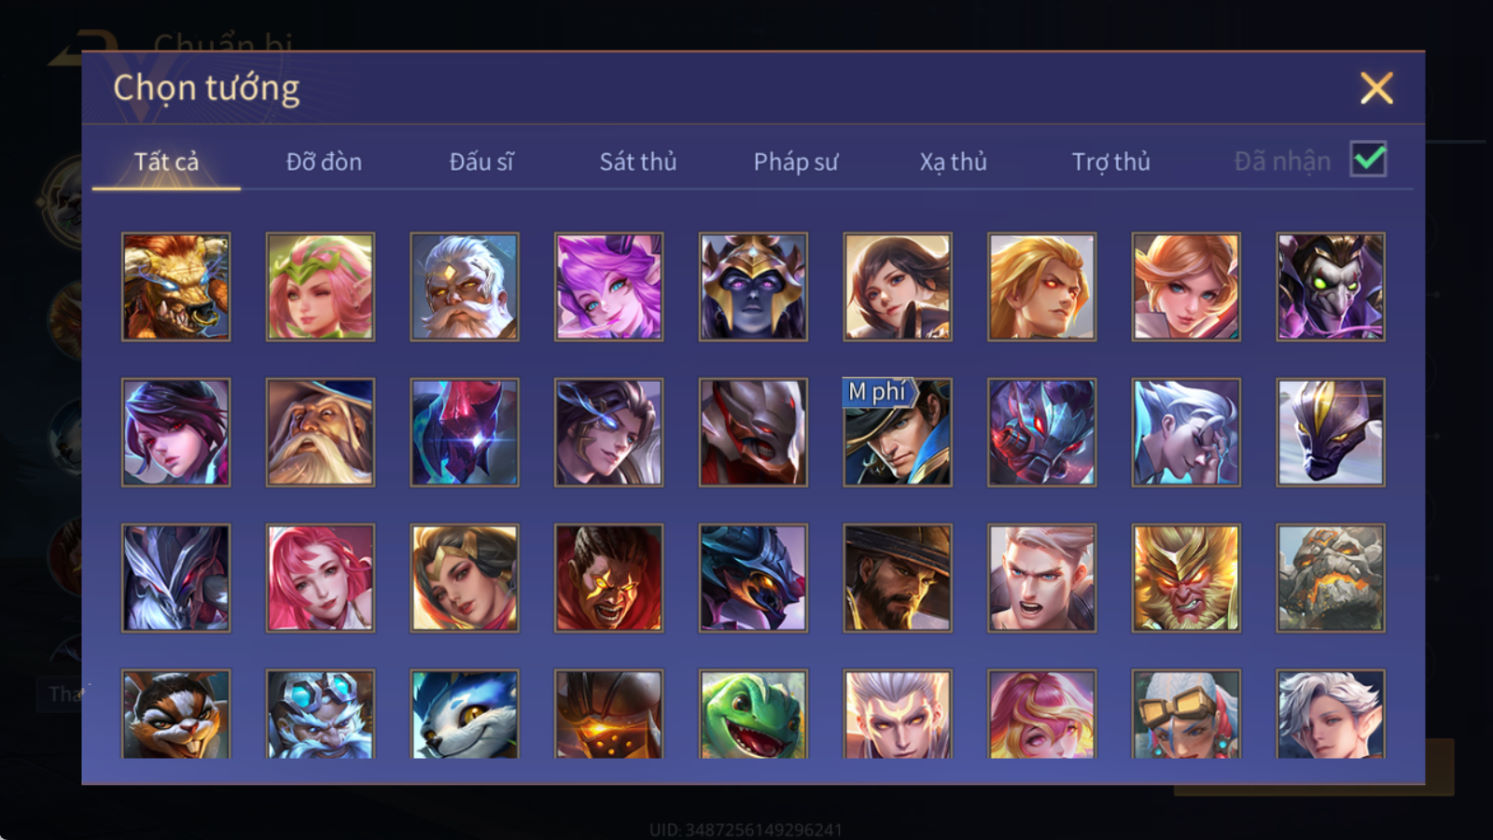Choose the blue raccoon hero portrait

point(464,714)
